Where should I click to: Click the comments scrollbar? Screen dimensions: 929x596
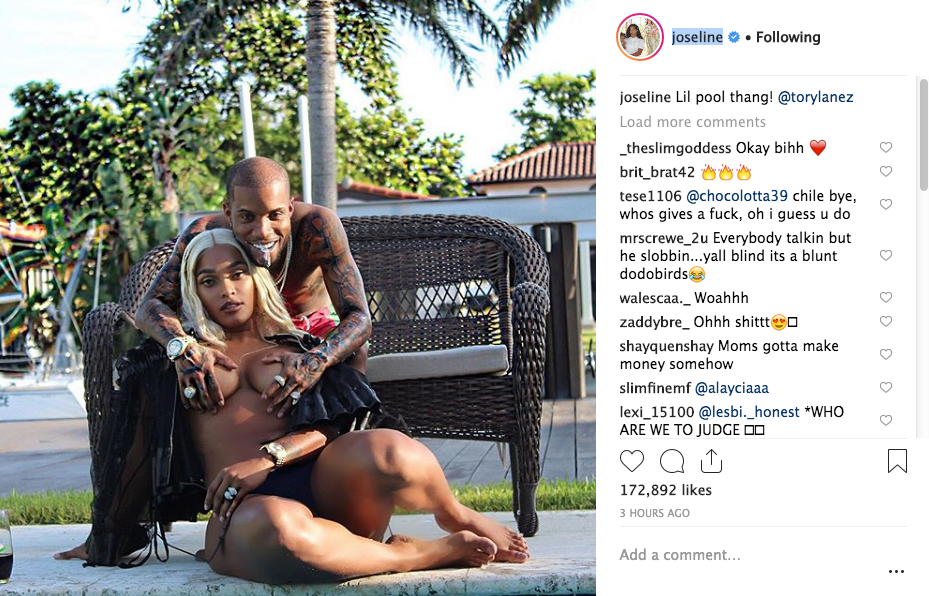tap(924, 135)
